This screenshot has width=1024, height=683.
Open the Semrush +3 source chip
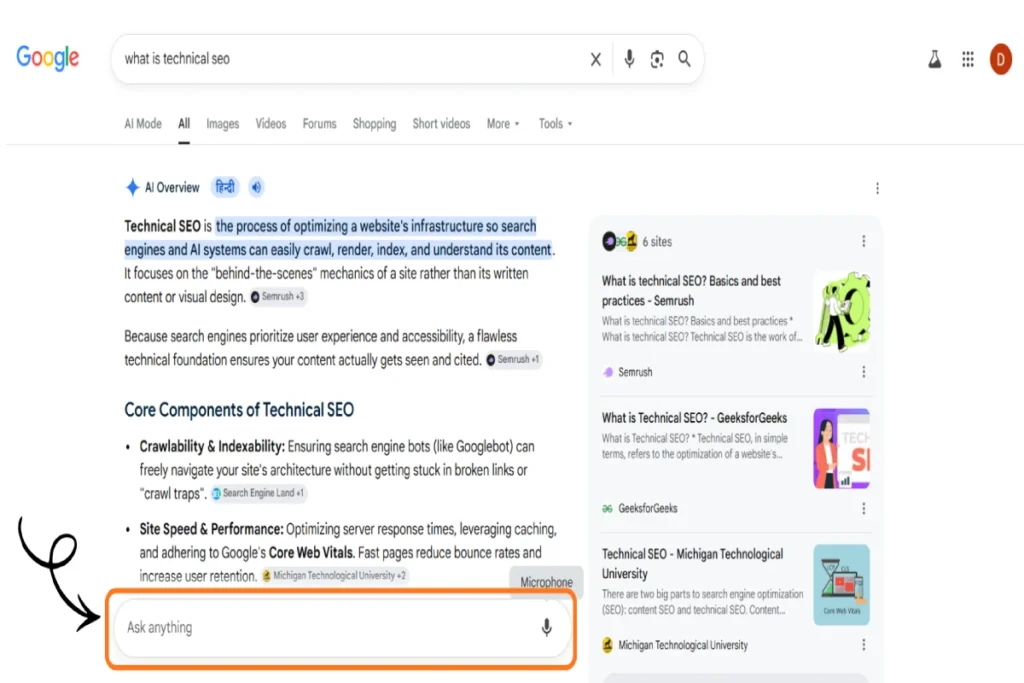(278, 296)
